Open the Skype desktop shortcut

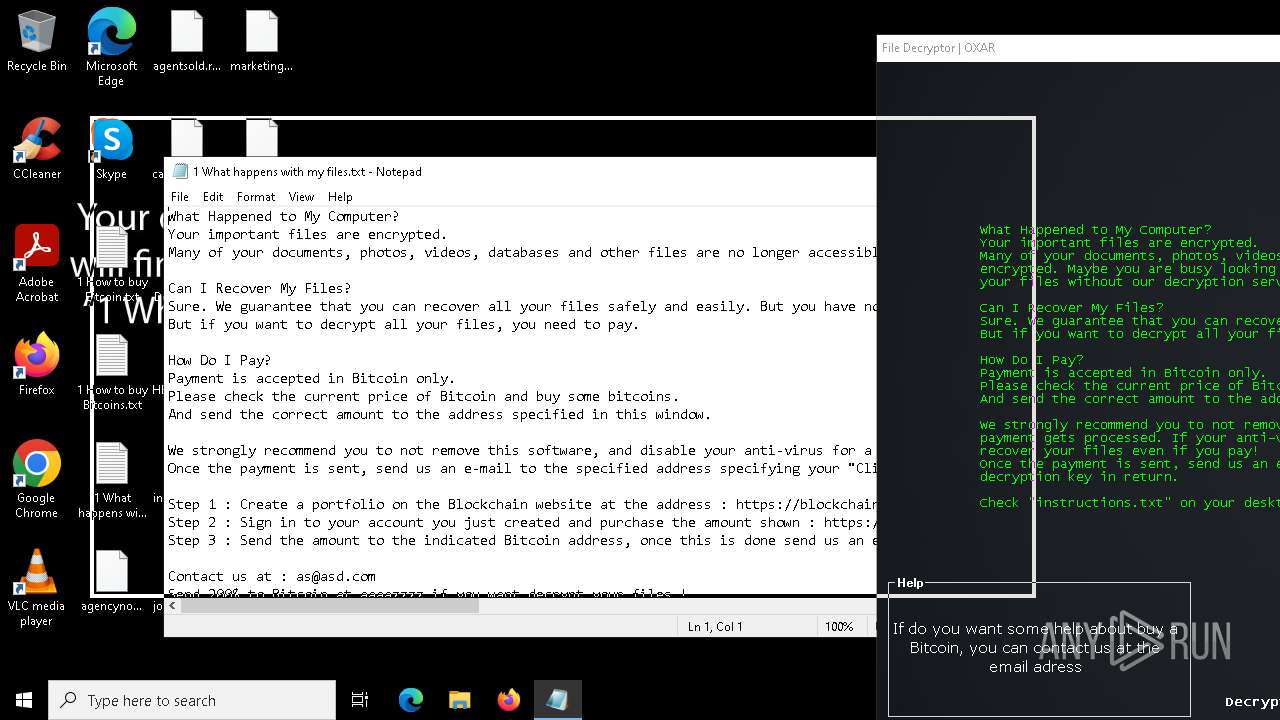click(111, 149)
